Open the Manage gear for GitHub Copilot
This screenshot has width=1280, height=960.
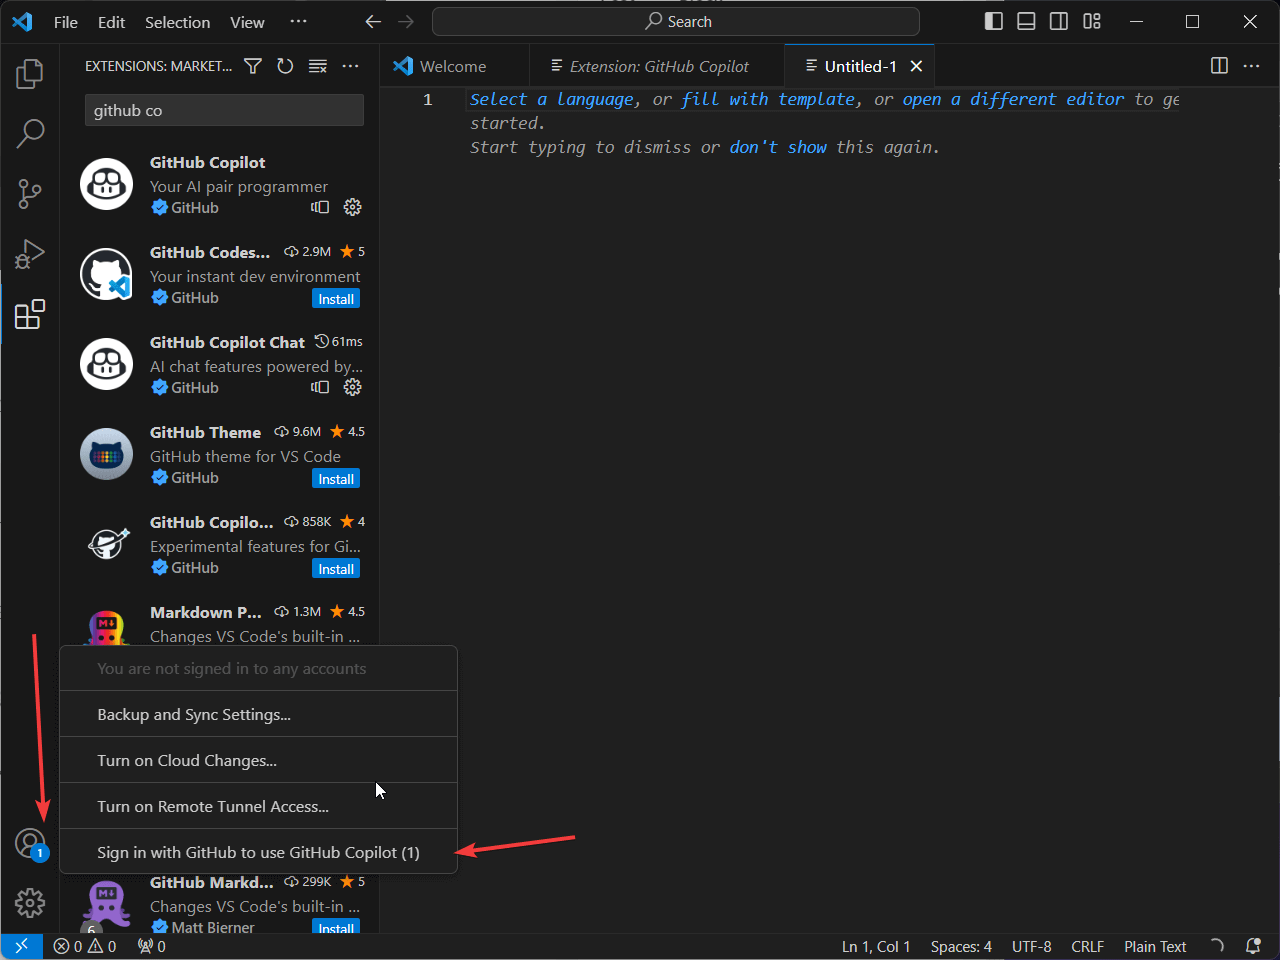click(353, 207)
